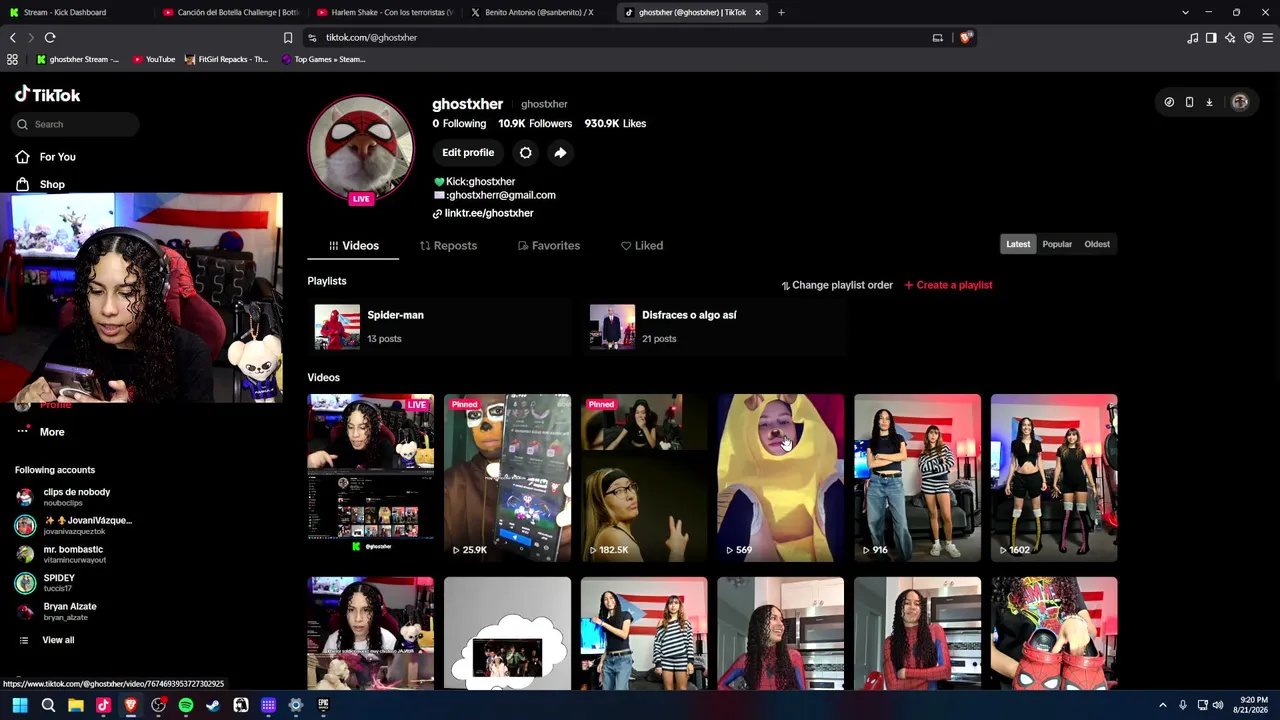The image size is (1280, 720).
Task: Open Epic Games Launcher from taskbar
Action: tap(323, 705)
